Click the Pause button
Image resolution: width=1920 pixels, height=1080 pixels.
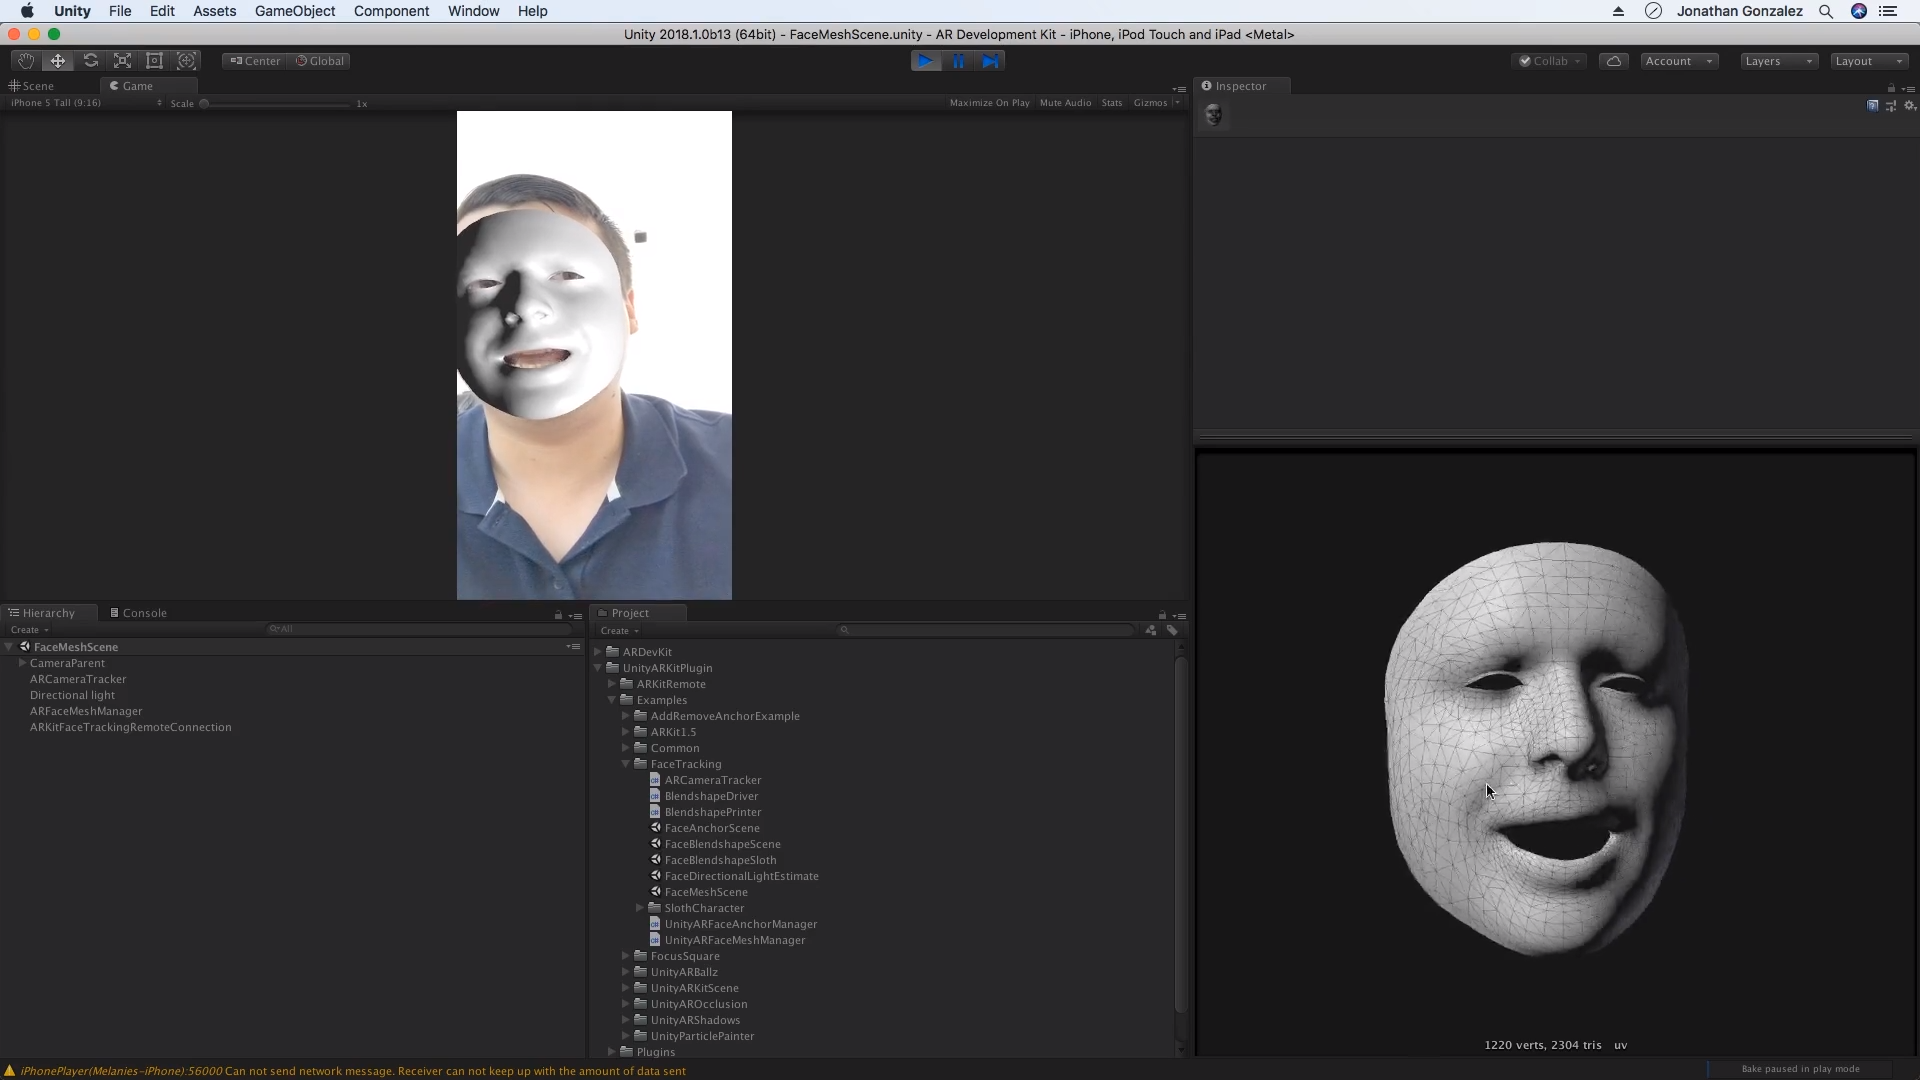(958, 61)
